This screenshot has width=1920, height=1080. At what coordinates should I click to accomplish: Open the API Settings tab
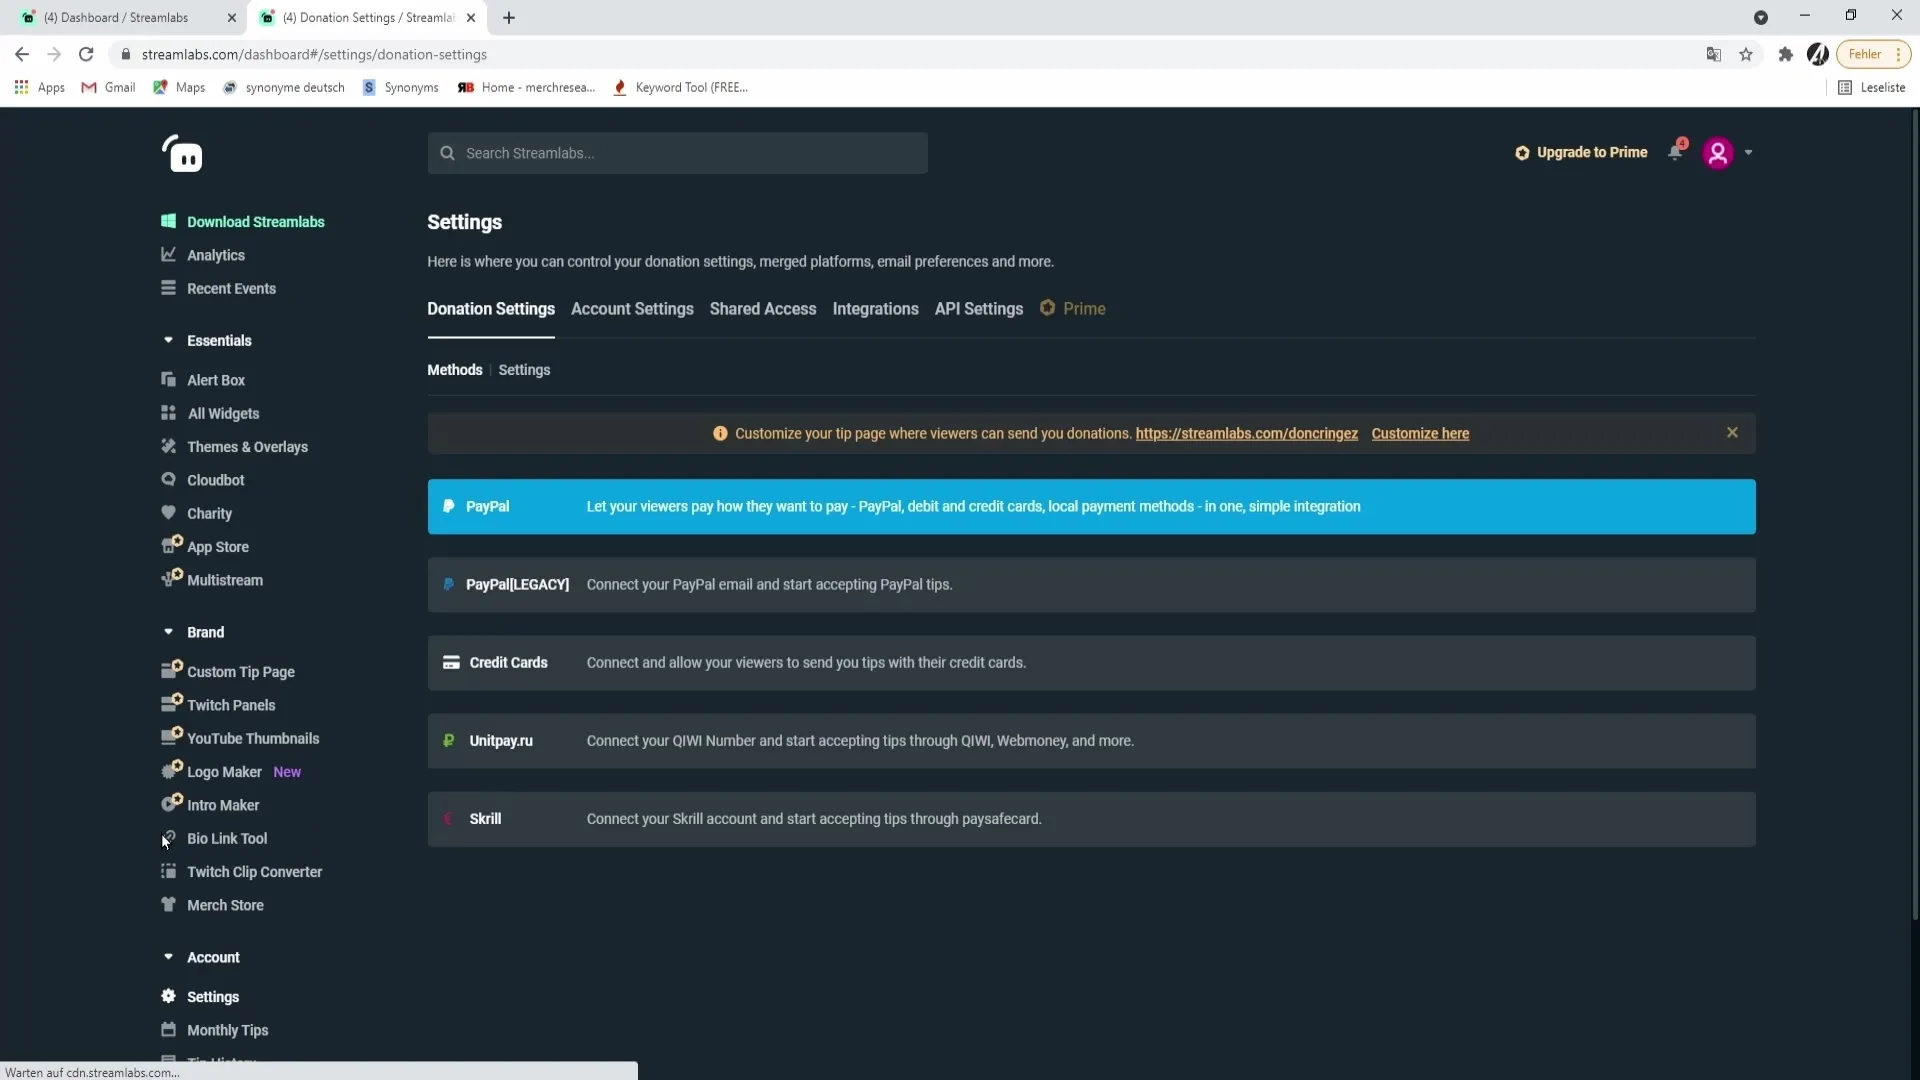click(978, 309)
